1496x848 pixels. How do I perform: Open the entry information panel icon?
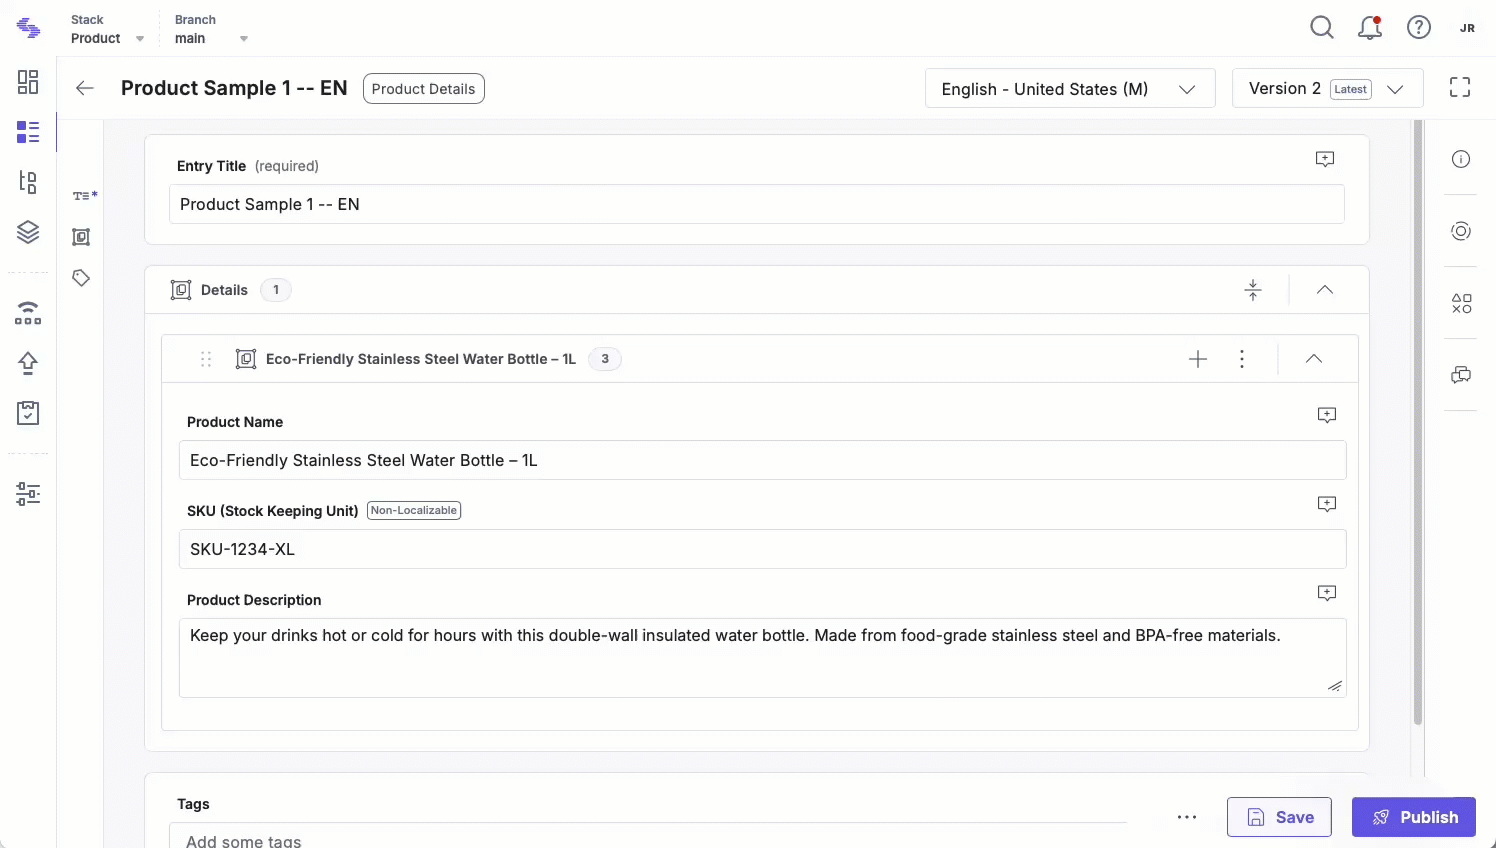point(1461,159)
